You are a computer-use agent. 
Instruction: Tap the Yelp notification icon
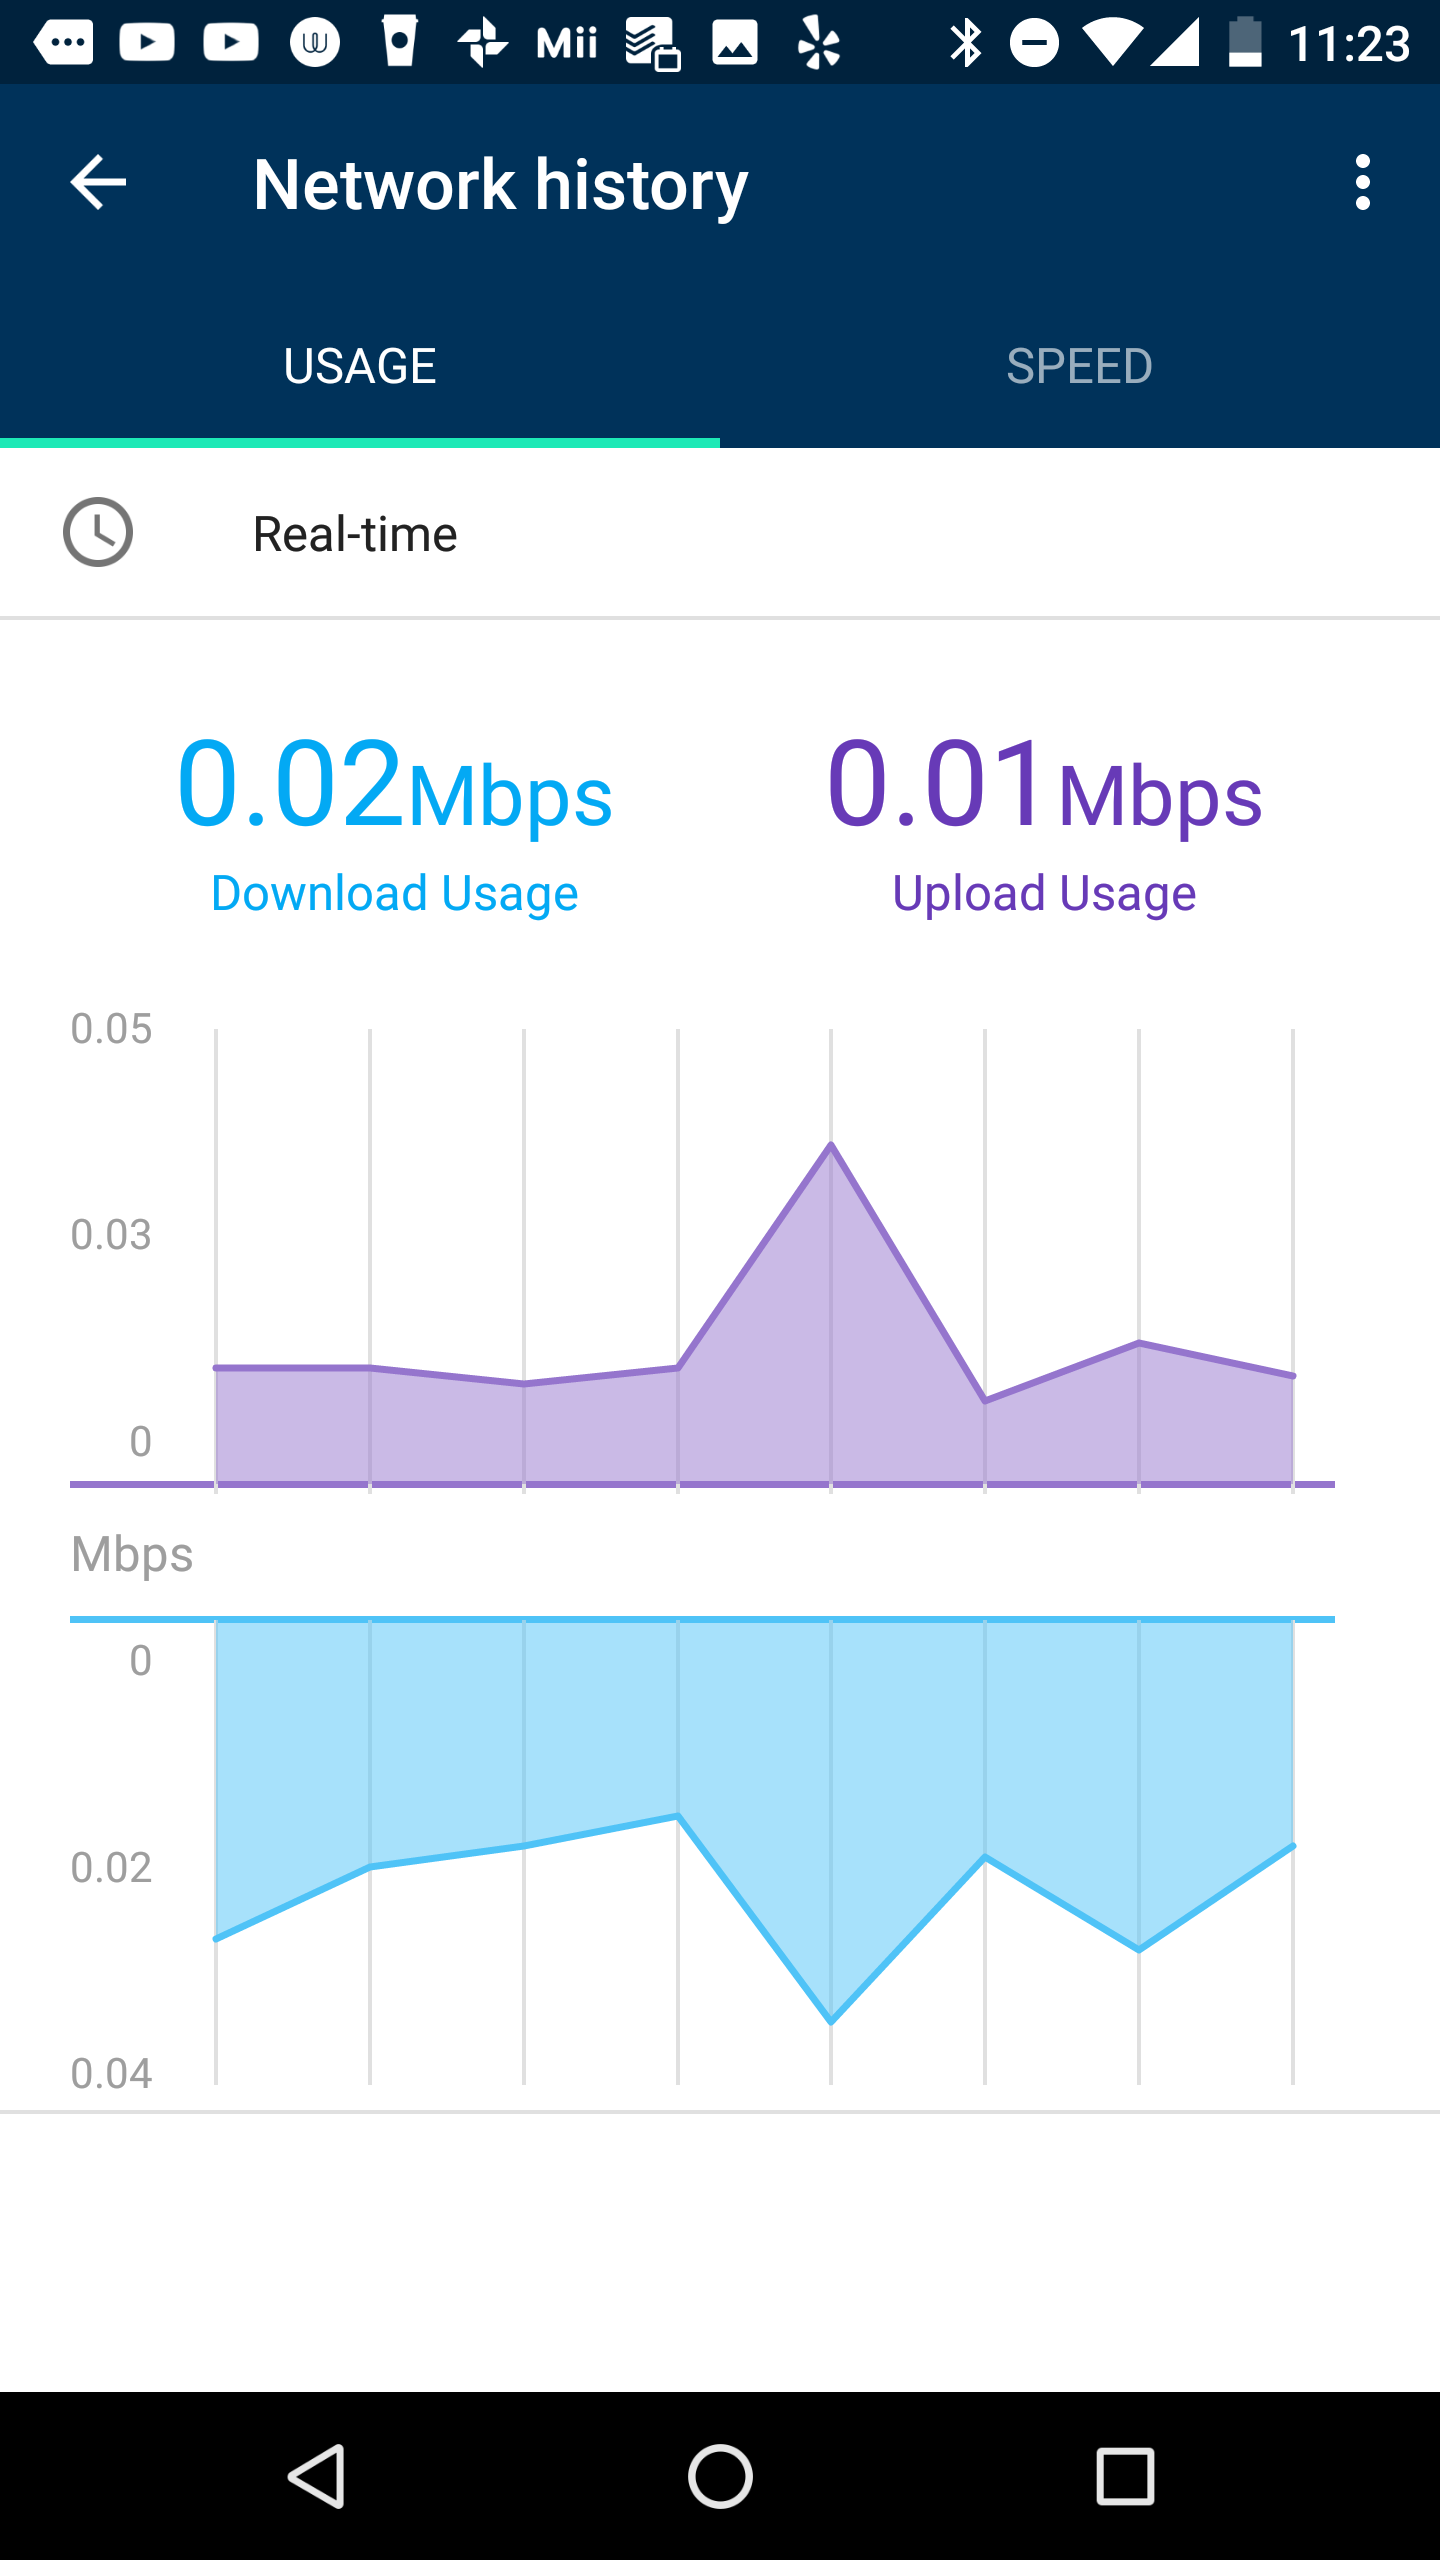[819, 44]
